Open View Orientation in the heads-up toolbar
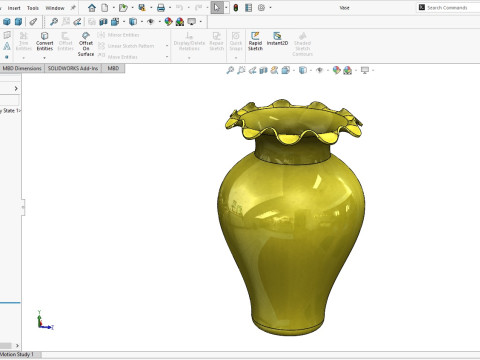The width and height of the screenshot is (480, 360). pos(286,70)
